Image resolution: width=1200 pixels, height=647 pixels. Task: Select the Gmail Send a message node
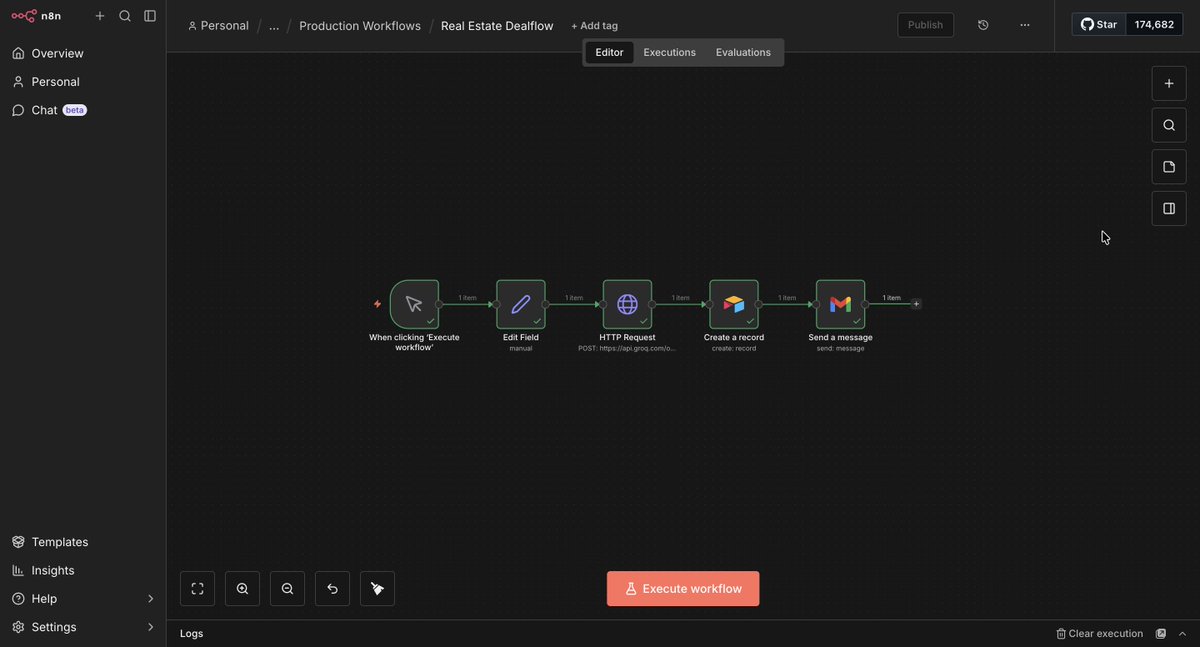(841, 304)
